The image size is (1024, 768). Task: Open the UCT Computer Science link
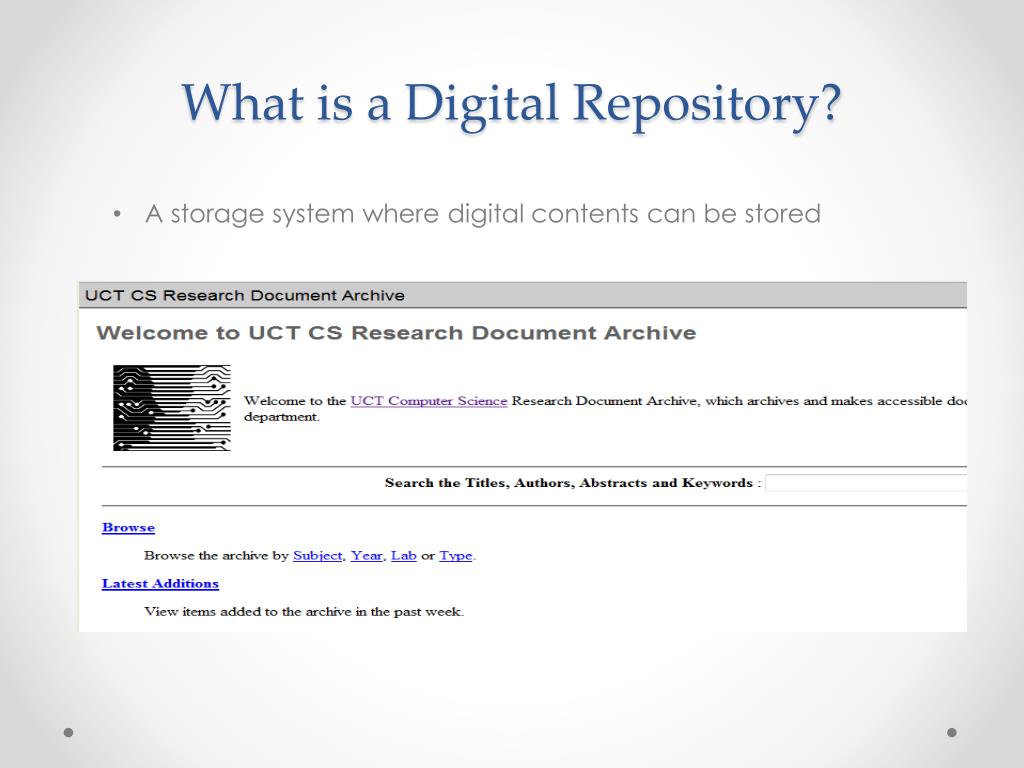click(x=428, y=401)
